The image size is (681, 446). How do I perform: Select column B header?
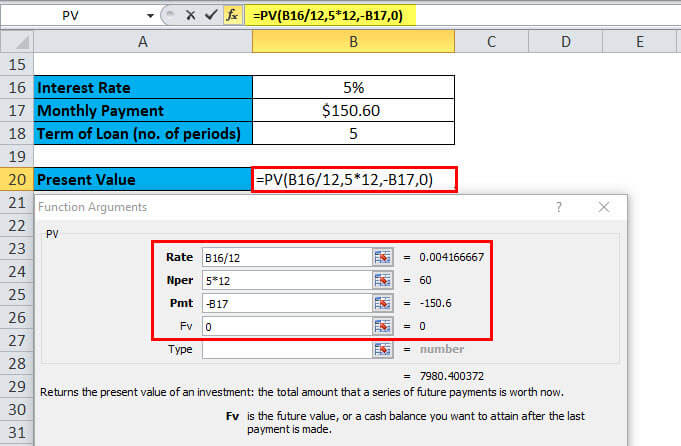(x=353, y=42)
